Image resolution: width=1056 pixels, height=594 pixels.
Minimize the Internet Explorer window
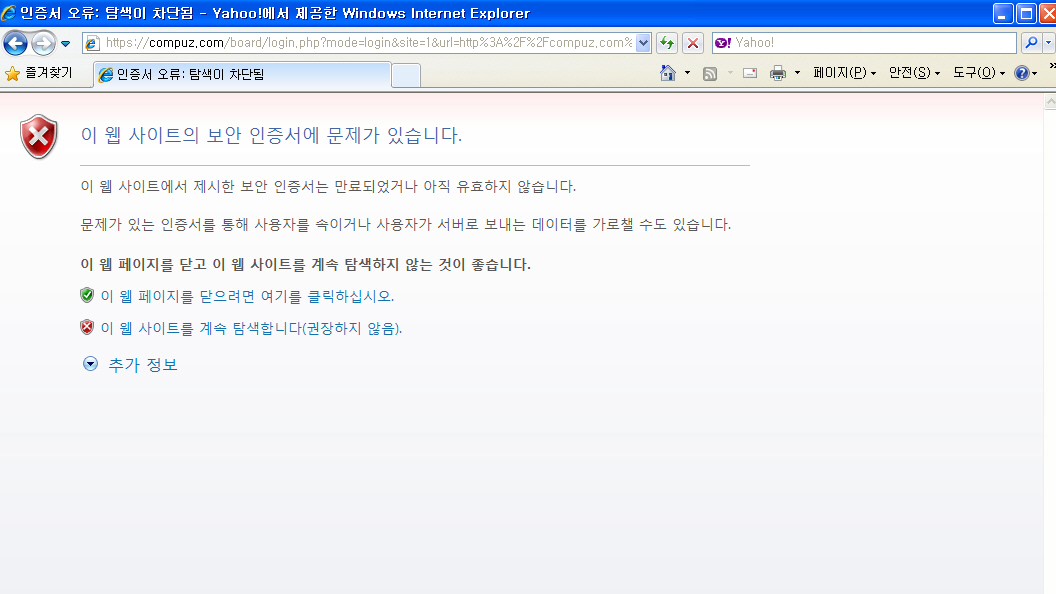pyautogui.click(x=1003, y=13)
